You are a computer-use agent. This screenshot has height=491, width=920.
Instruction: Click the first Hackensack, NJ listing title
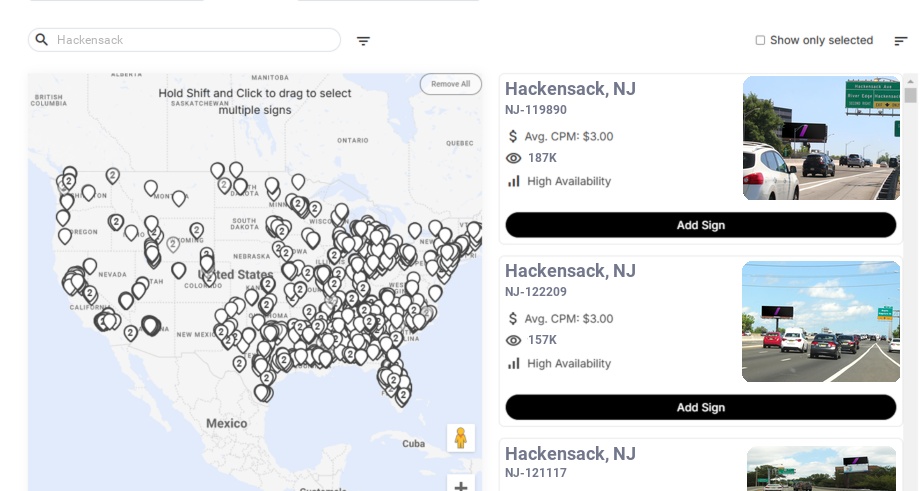coord(570,89)
